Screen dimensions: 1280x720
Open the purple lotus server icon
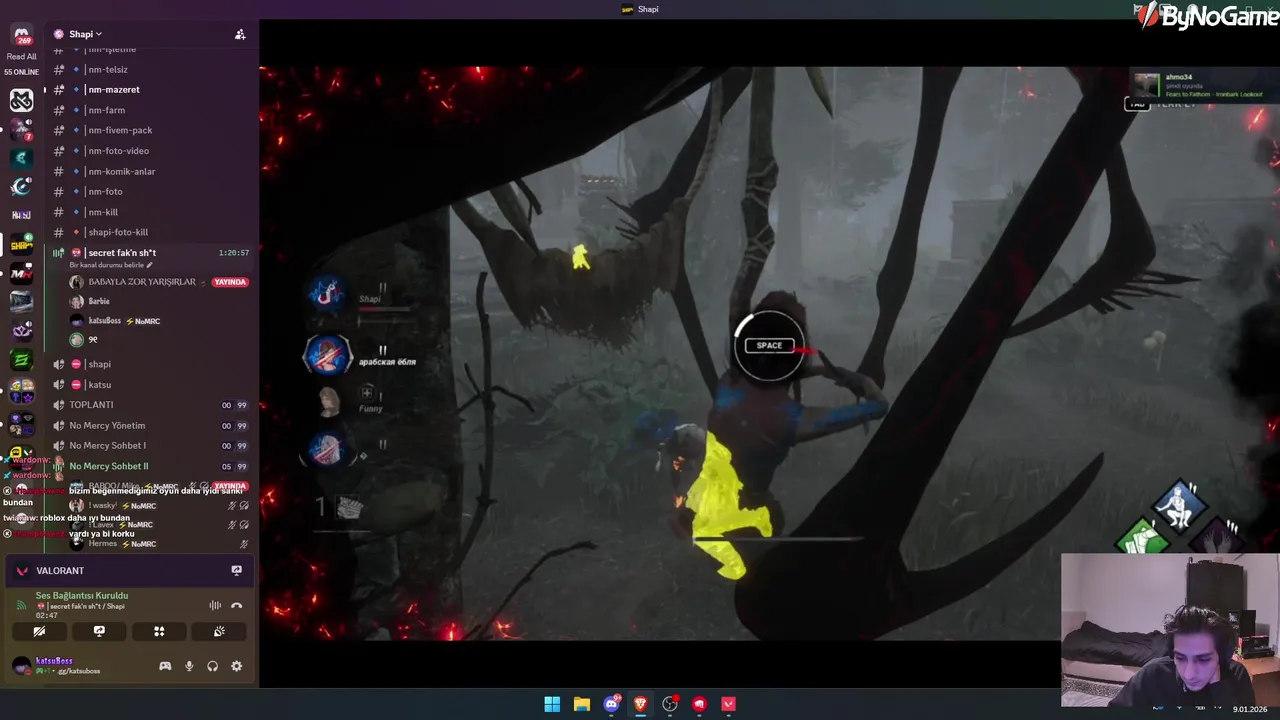[21, 331]
